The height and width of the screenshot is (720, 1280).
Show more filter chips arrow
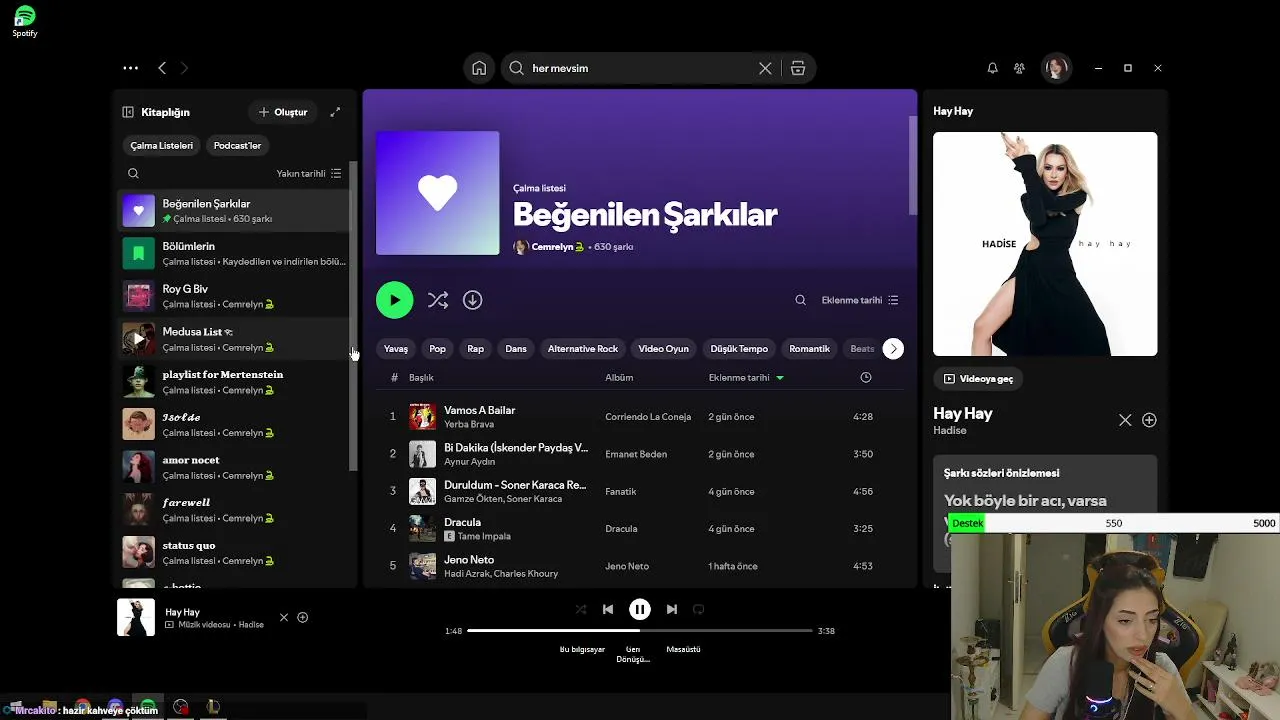[893, 349]
